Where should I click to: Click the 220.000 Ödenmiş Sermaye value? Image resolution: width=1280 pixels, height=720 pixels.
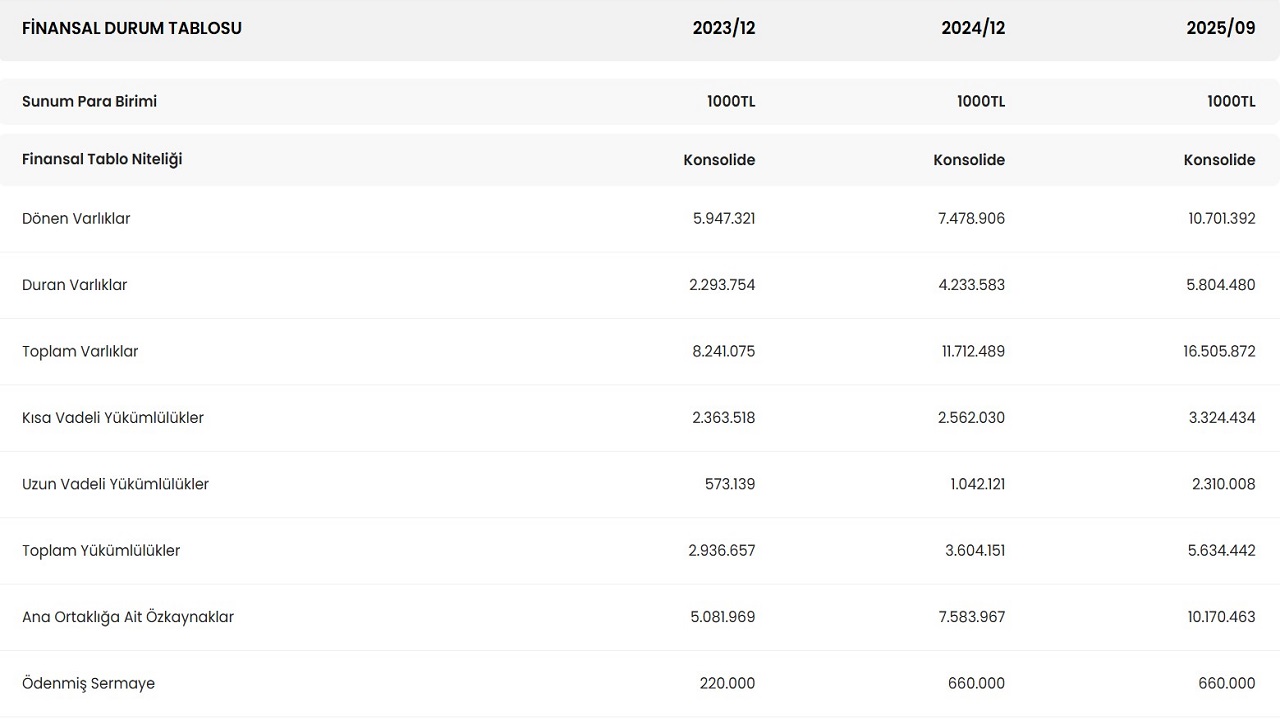pos(727,684)
